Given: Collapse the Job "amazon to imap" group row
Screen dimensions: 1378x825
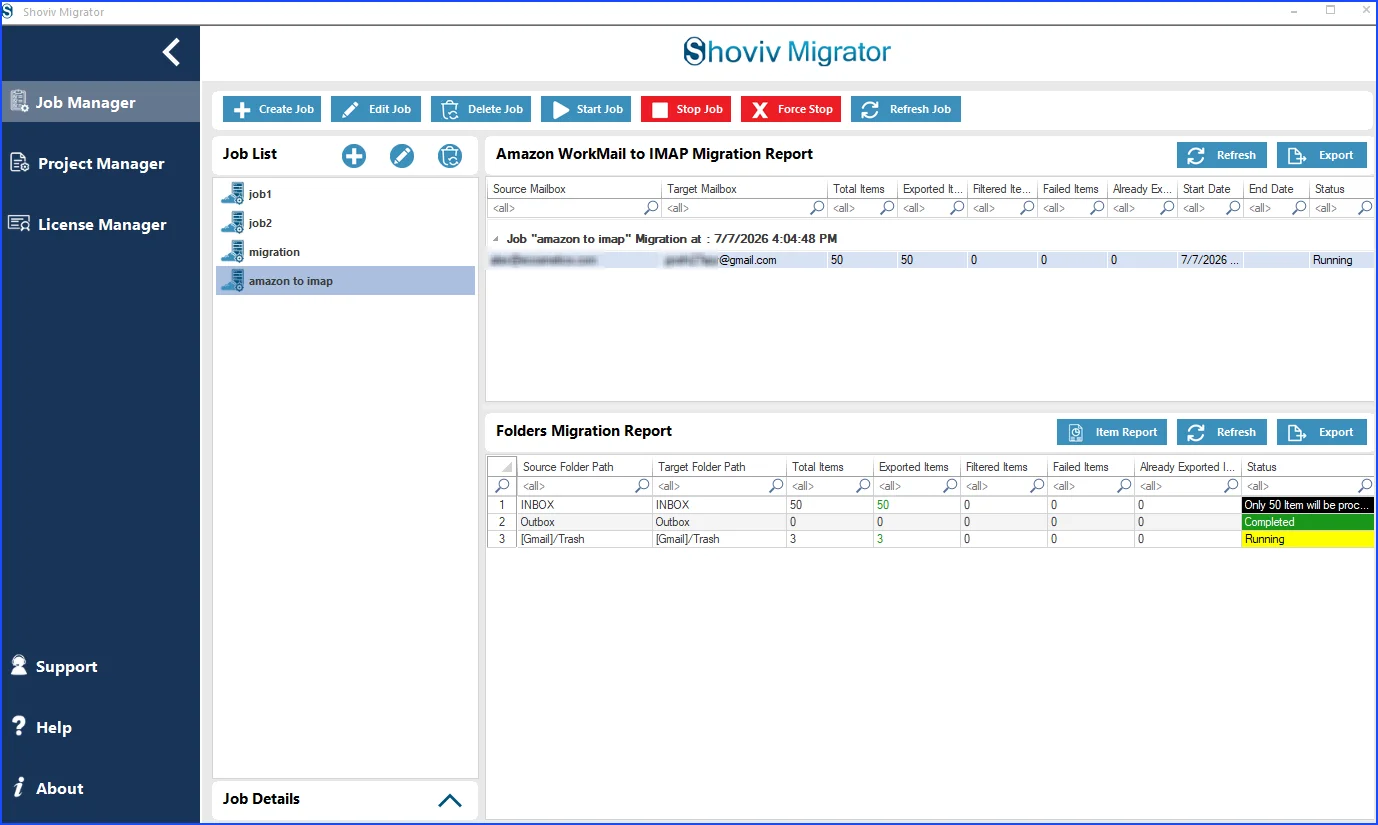Looking at the screenshot, I should [495, 240].
